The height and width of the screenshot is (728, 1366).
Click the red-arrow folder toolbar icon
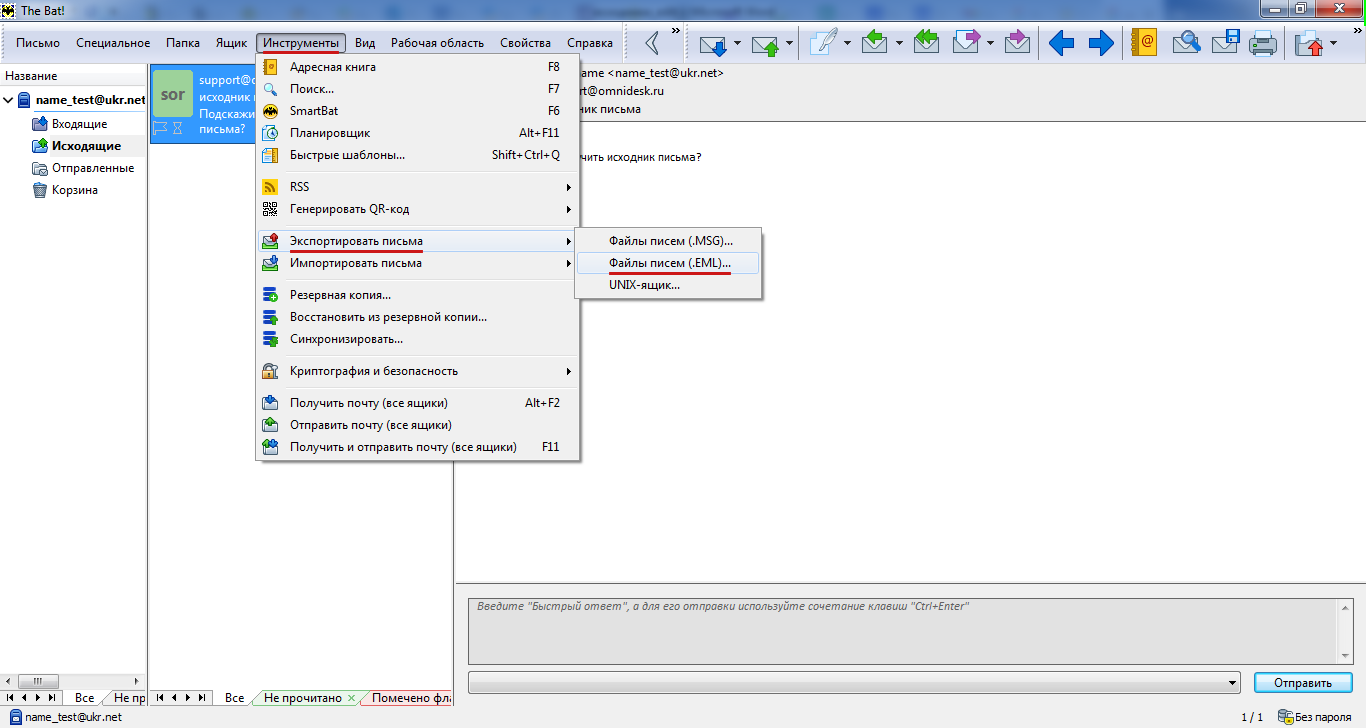pyautogui.click(x=1309, y=43)
